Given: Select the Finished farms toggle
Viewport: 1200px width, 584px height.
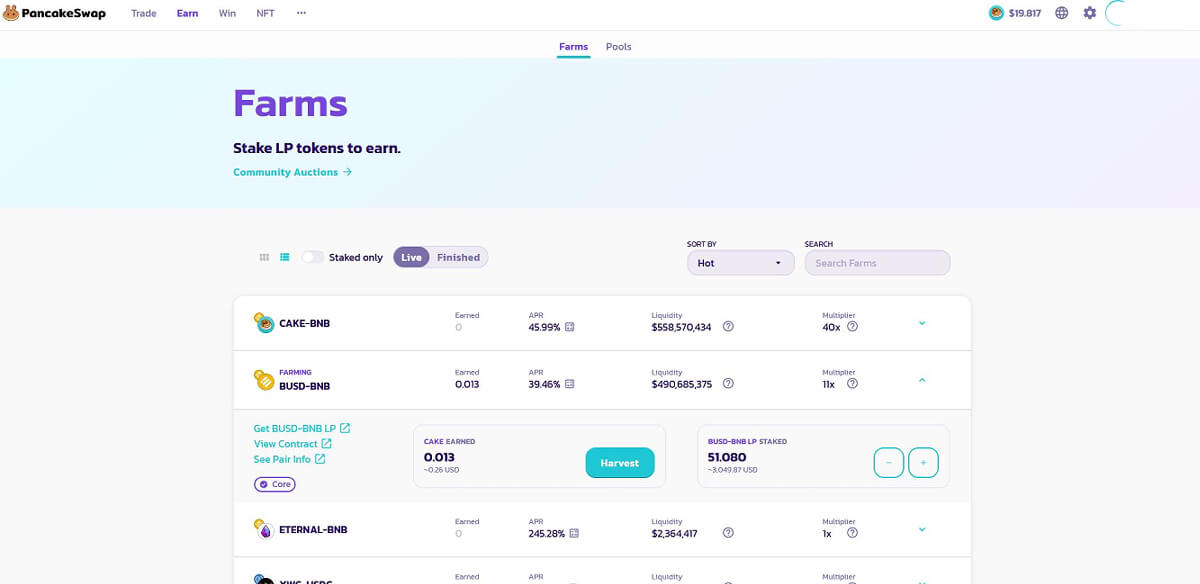Looking at the screenshot, I should click(458, 257).
